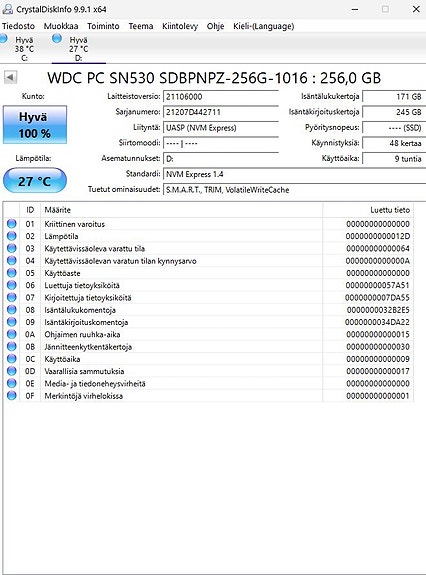Click the CrystalDiskInfo title bar app icon
Image resolution: width=426 pixels, height=575 pixels.
7,9
